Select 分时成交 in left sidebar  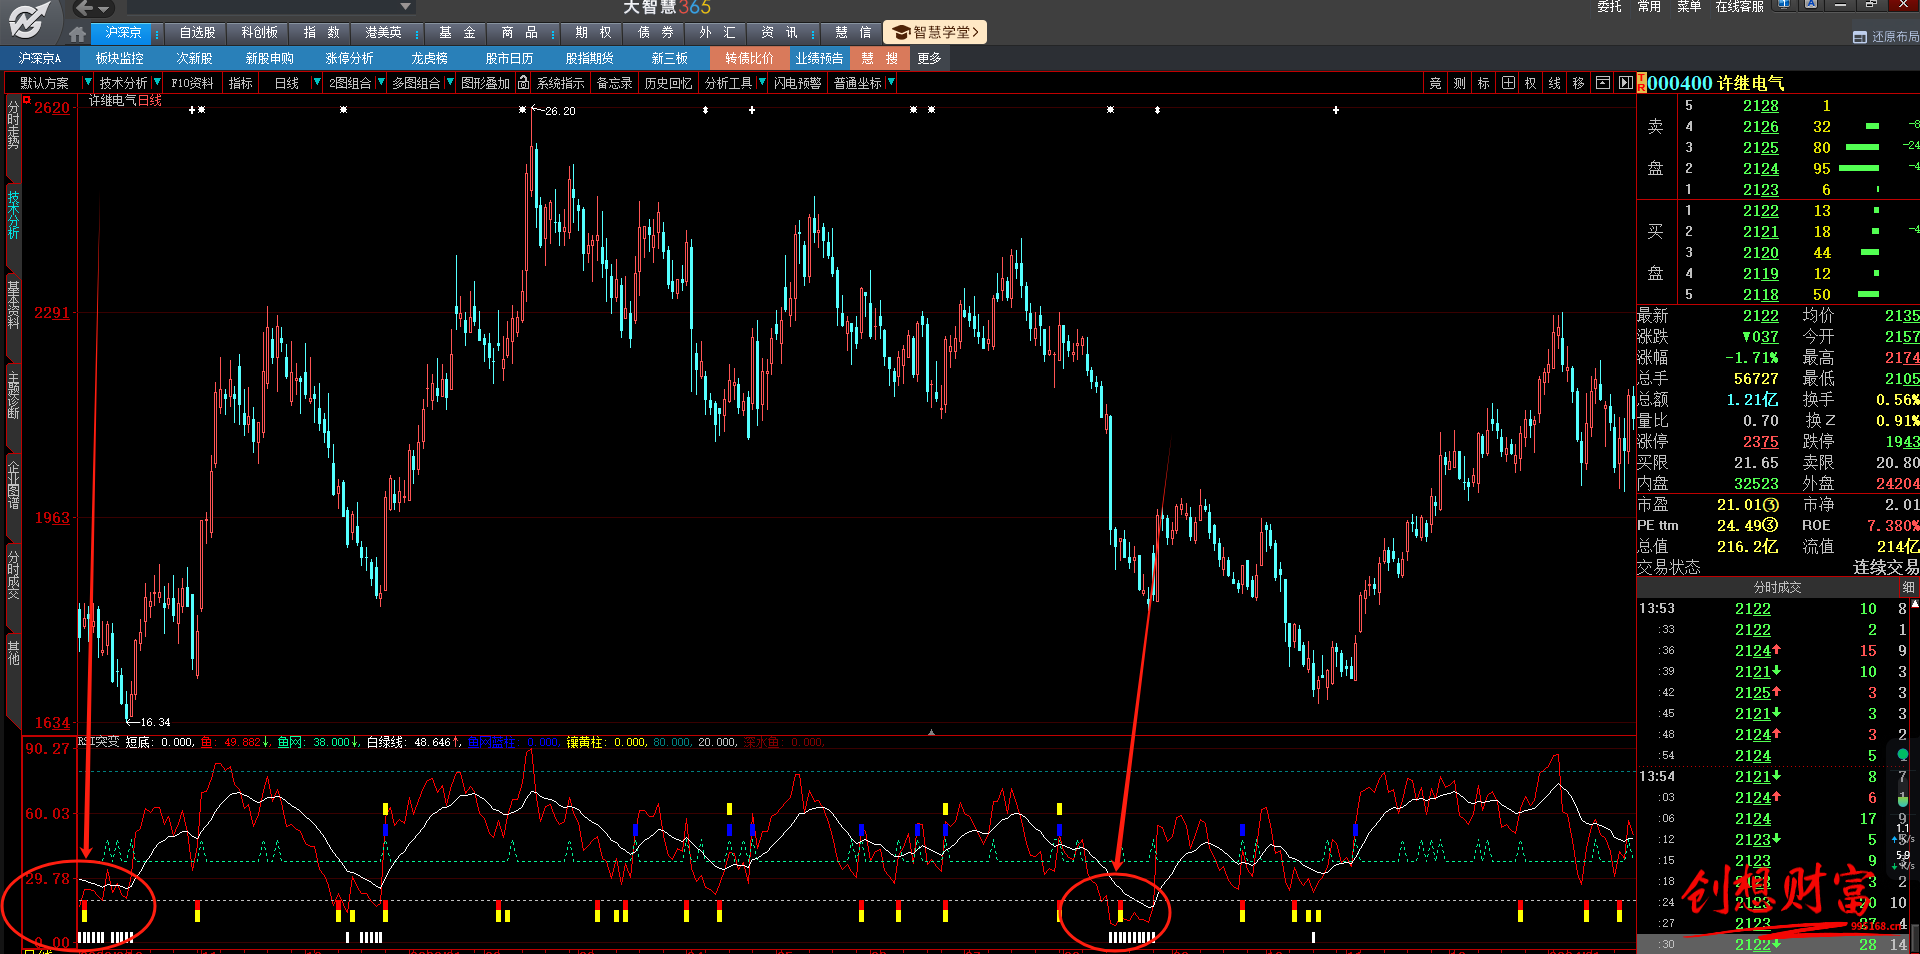pyautogui.click(x=13, y=574)
